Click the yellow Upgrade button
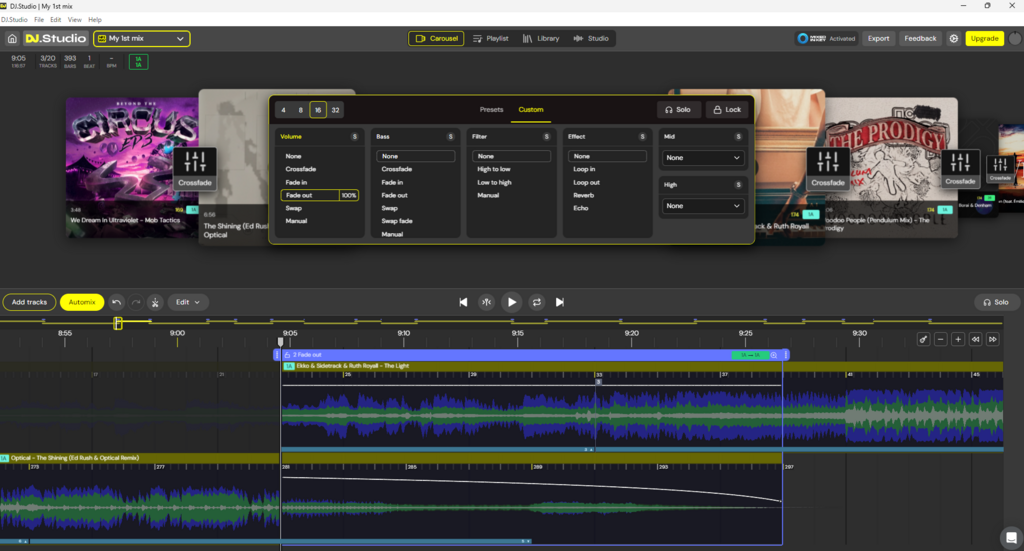The width and height of the screenshot is (1024, 551). [984, 39]
